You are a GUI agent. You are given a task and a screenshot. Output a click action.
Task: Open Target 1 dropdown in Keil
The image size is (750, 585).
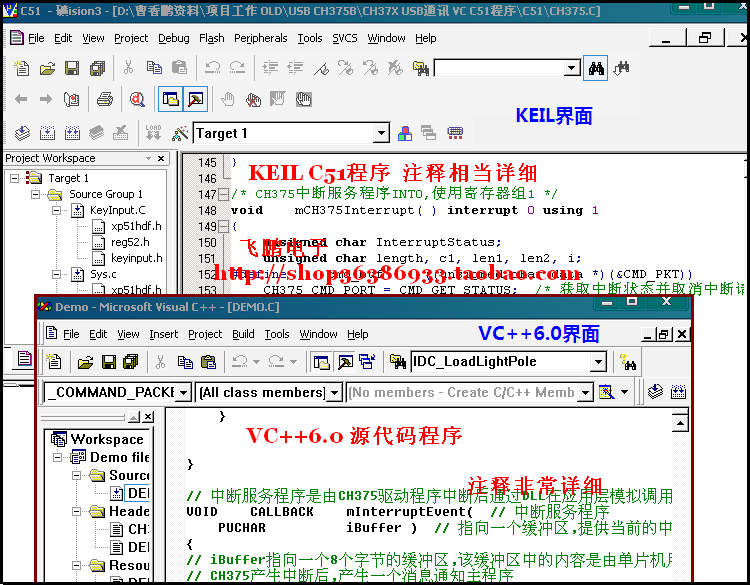point(381,133)
